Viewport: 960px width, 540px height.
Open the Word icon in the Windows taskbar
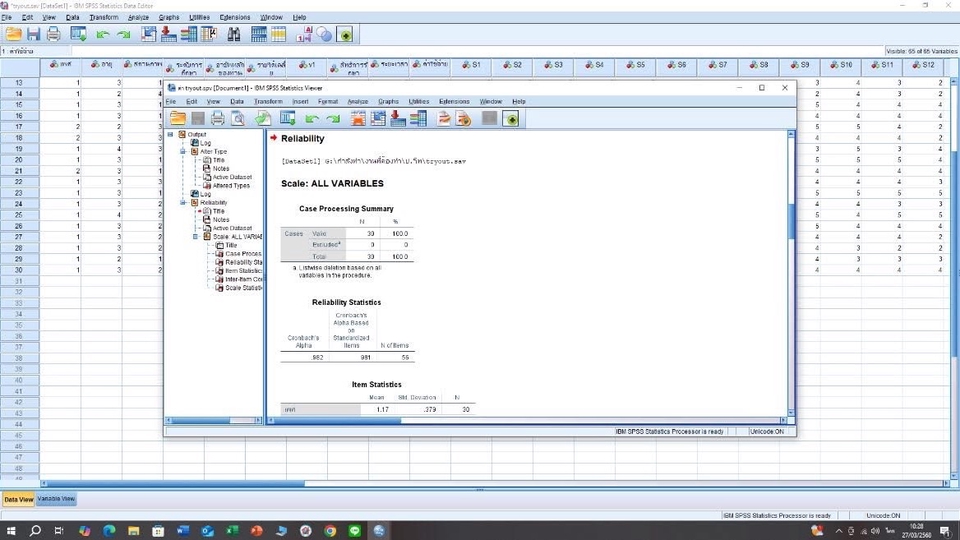point(183,530)
